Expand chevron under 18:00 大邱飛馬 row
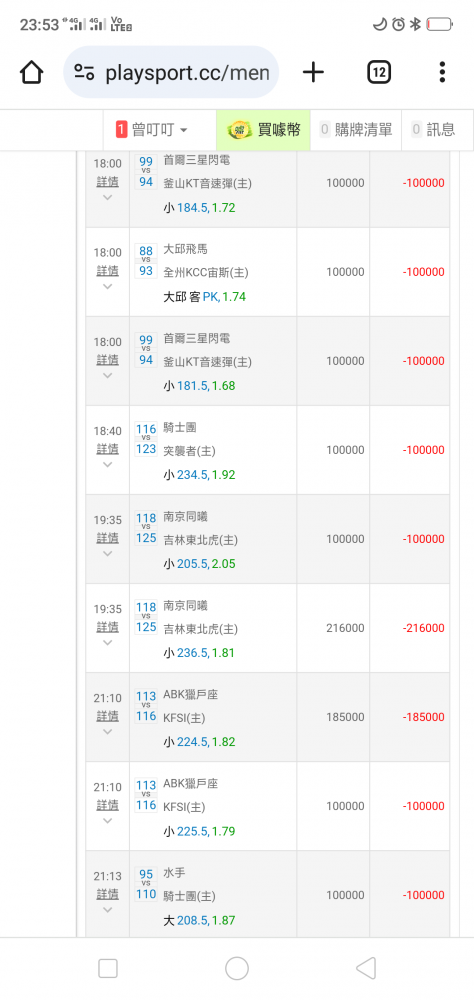Screen dimensions: 474x1000 click(107, 286)
